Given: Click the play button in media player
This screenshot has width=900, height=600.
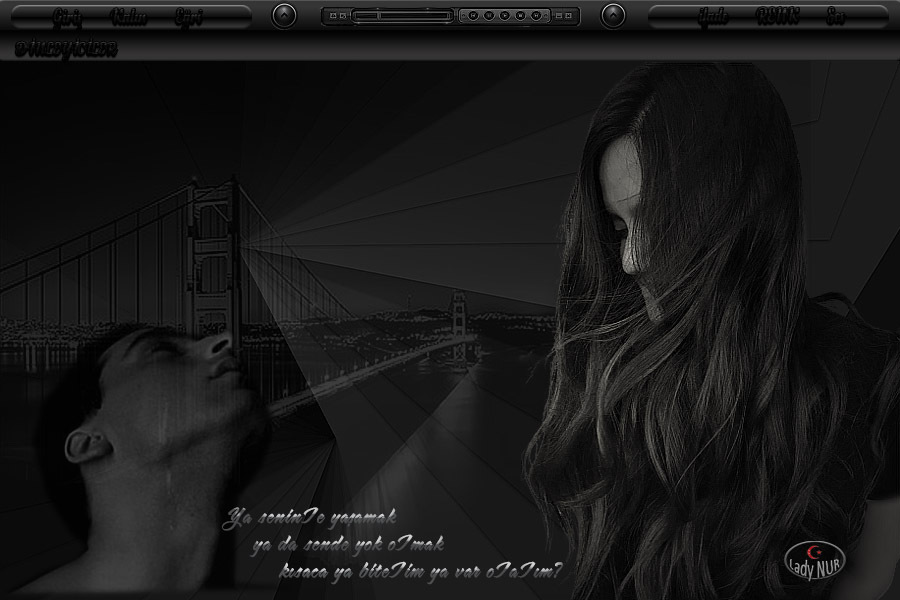Looking at the screenshot, I should [504, 15].
